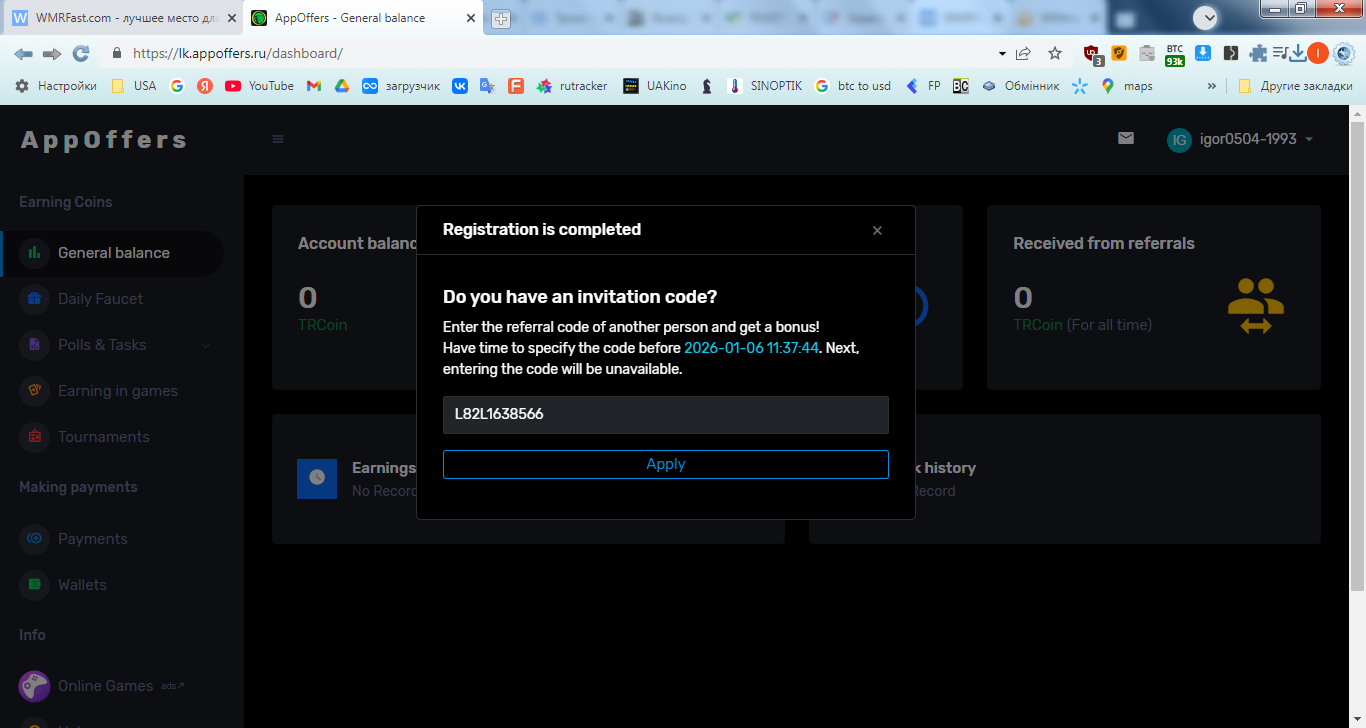Open the Online Games link

105,686
